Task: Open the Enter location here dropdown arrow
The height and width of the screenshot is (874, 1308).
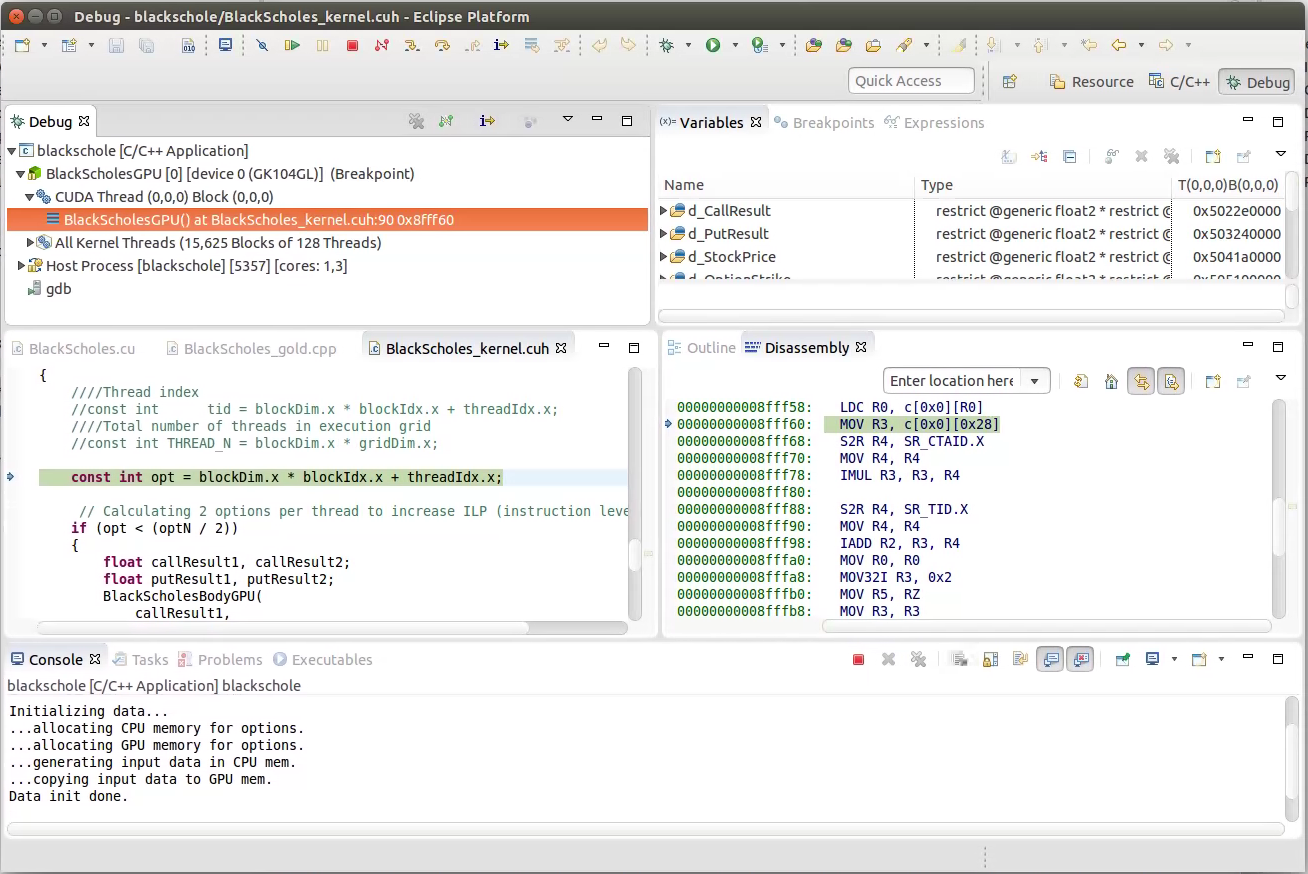Action: 1035,381
